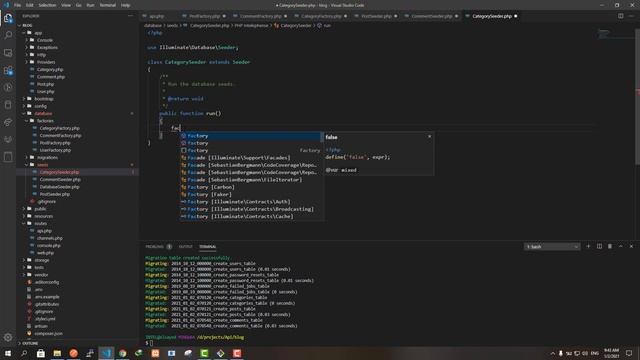The width and height of the screenshot is (640, 360).
Task: Kill the terminal with the trash icon
Action: click(x=610, y=247)
